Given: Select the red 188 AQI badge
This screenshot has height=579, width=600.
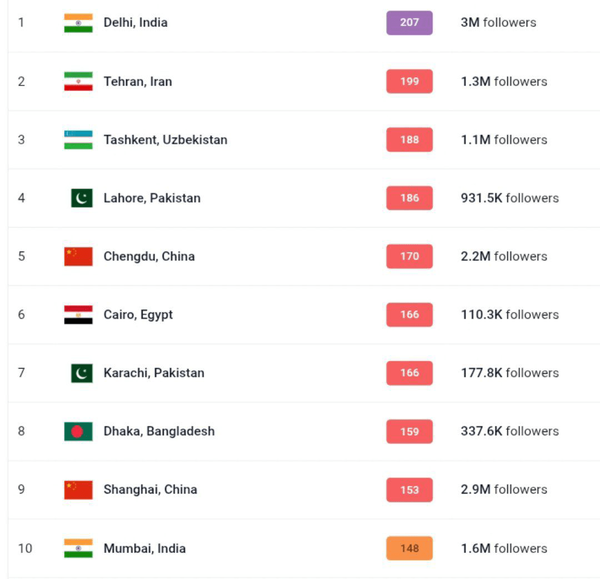Looking at the screenshot, I should tap(409, 140).
